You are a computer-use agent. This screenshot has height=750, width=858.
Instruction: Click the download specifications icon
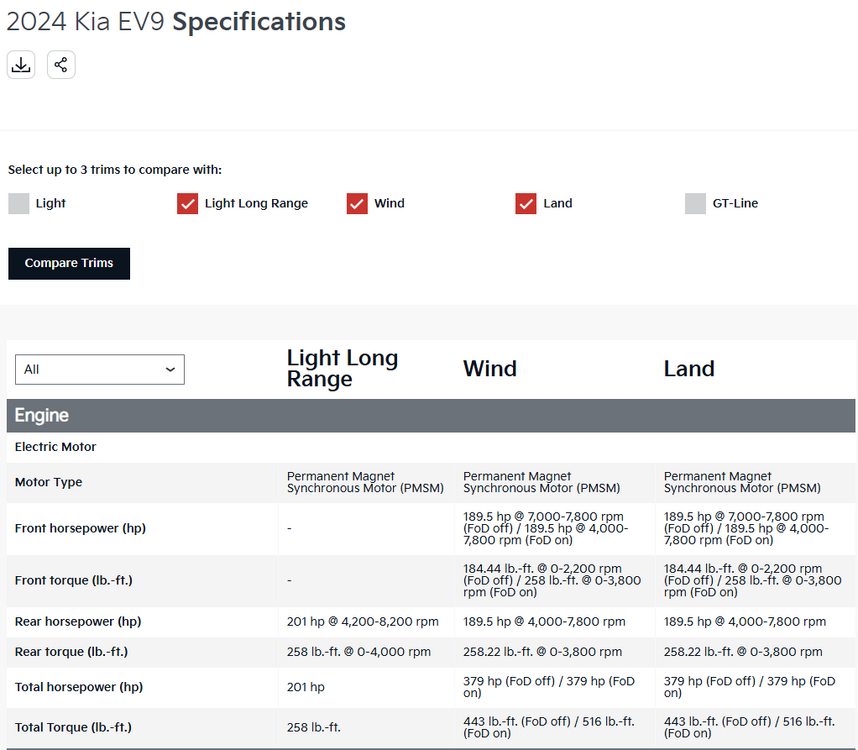tap(21, 65)
